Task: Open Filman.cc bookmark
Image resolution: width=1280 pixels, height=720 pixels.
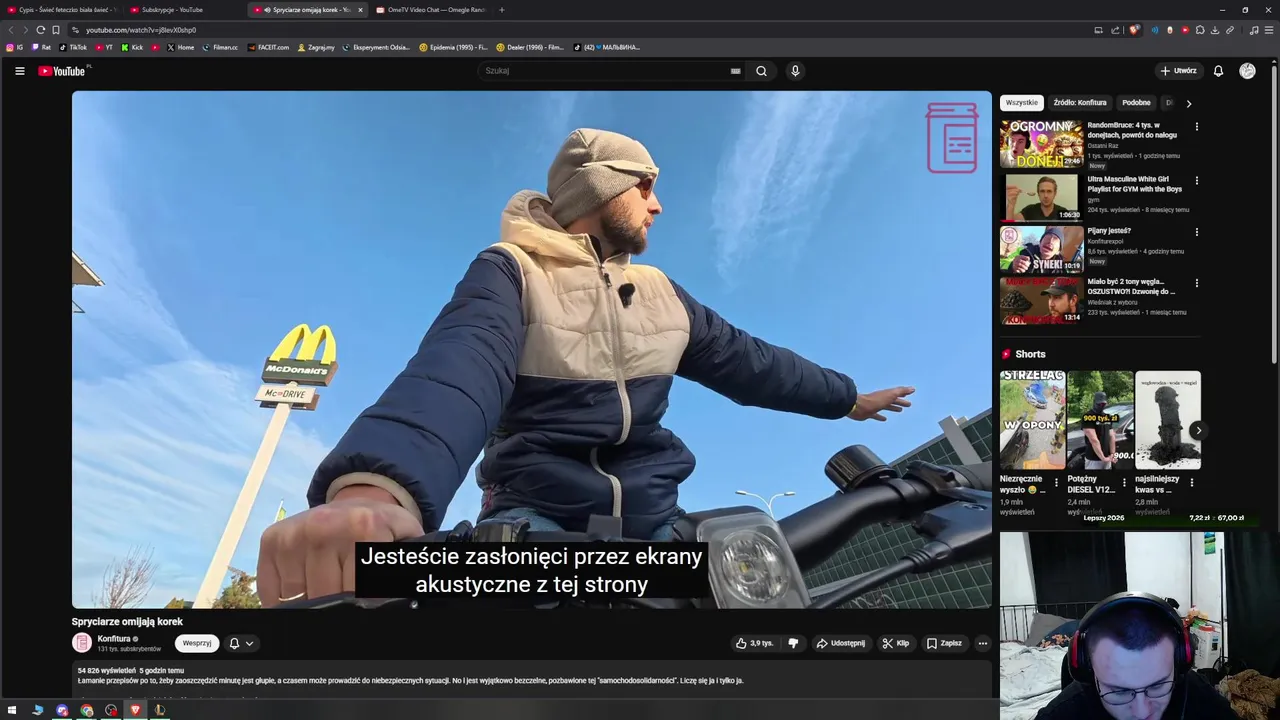Action: coord(220,47)
